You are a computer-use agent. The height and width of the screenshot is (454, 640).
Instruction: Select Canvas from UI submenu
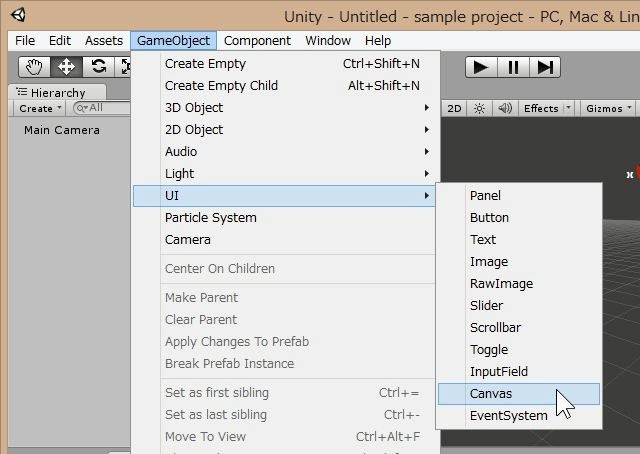click(x=519, y=394)
